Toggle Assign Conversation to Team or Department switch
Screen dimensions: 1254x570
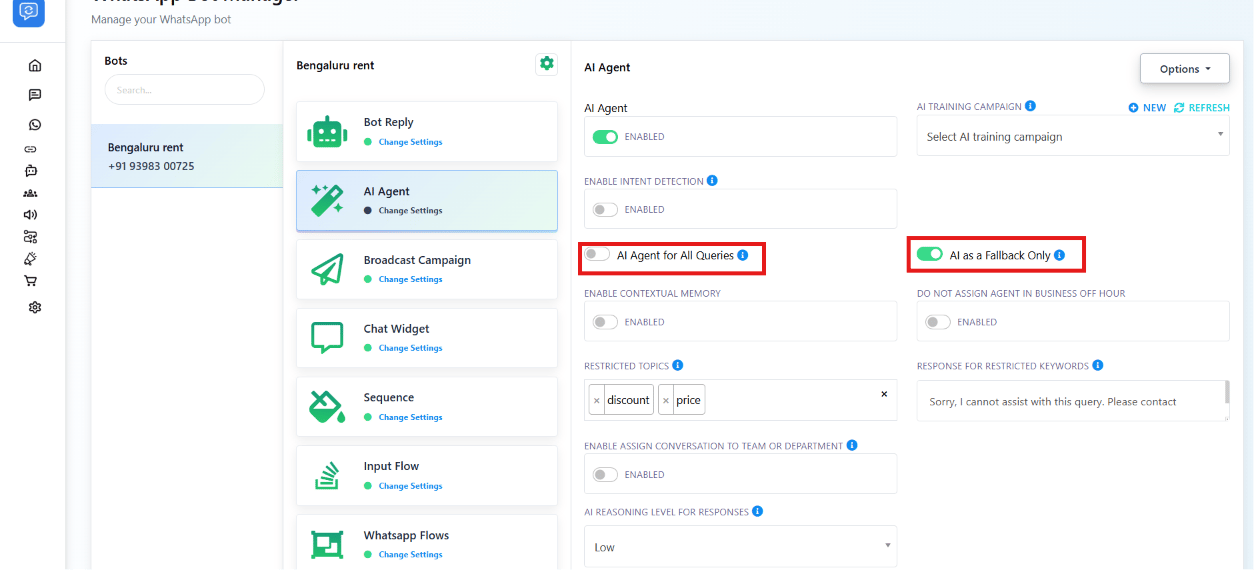(x=605, y=475)
